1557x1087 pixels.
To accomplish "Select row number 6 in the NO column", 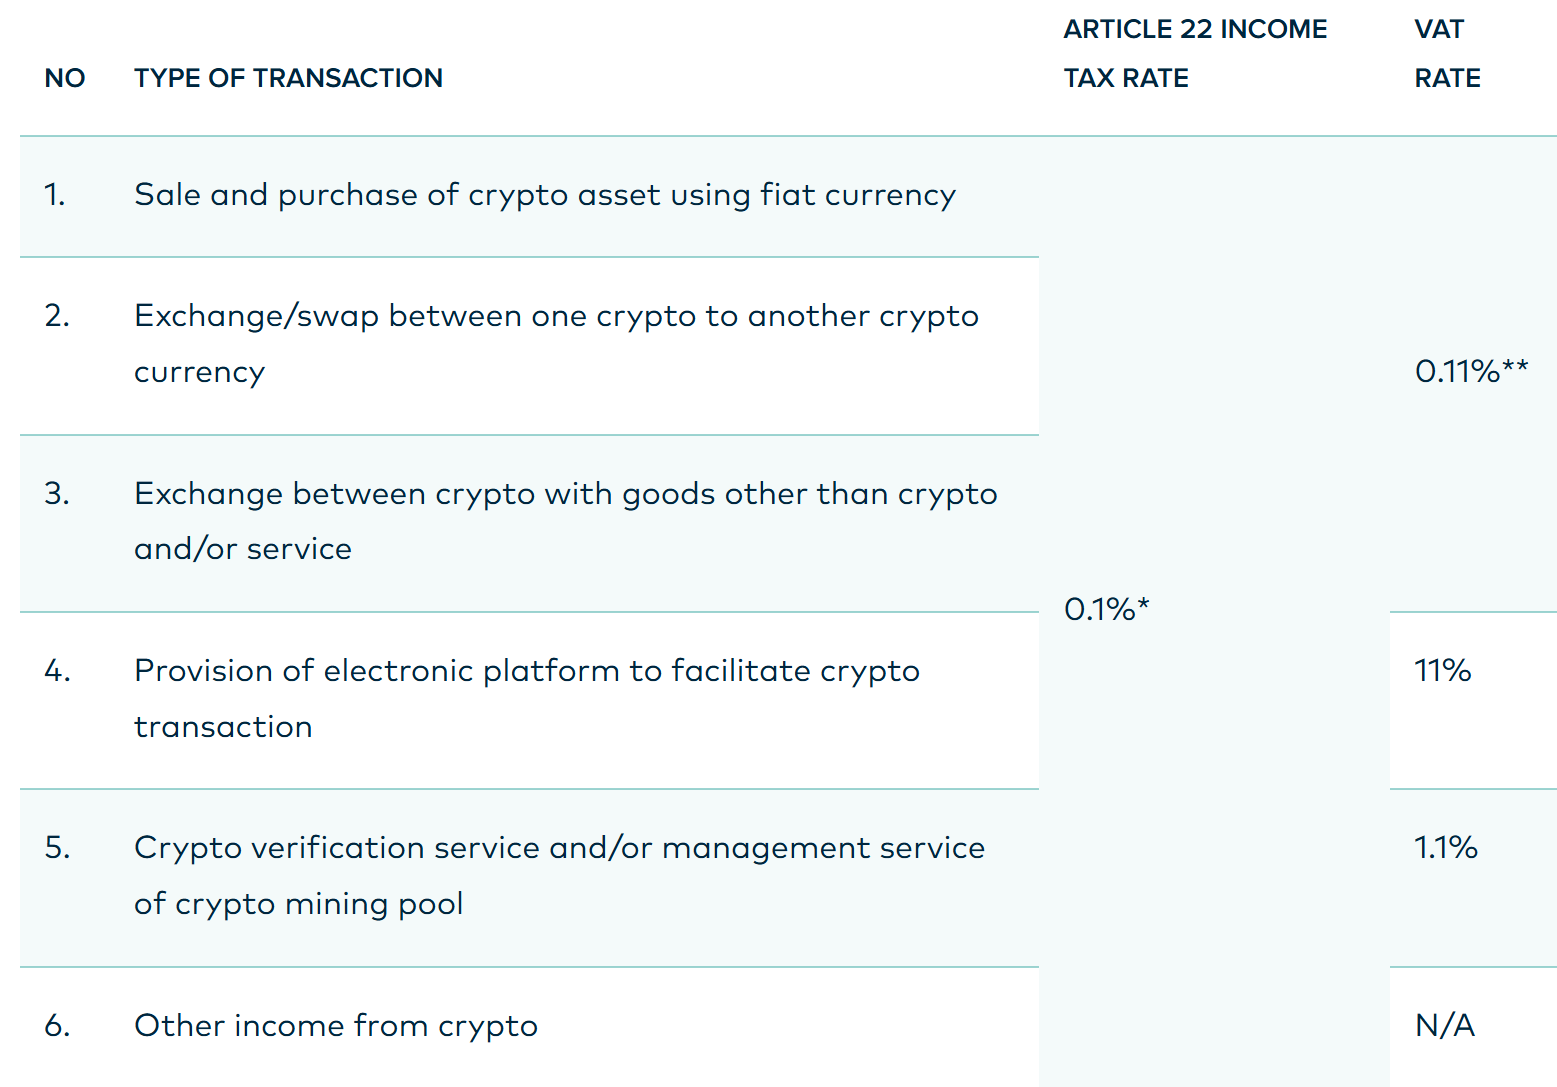I will tap(57, 1026).
